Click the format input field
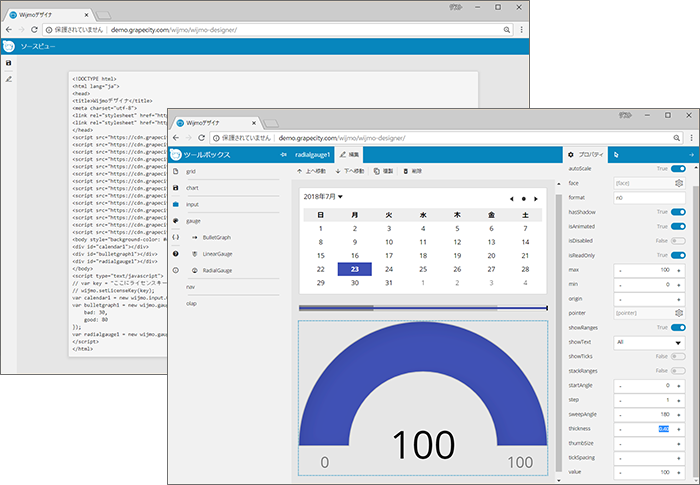The width and height of the screenshot is (700, 485). [x=649, y=198]
